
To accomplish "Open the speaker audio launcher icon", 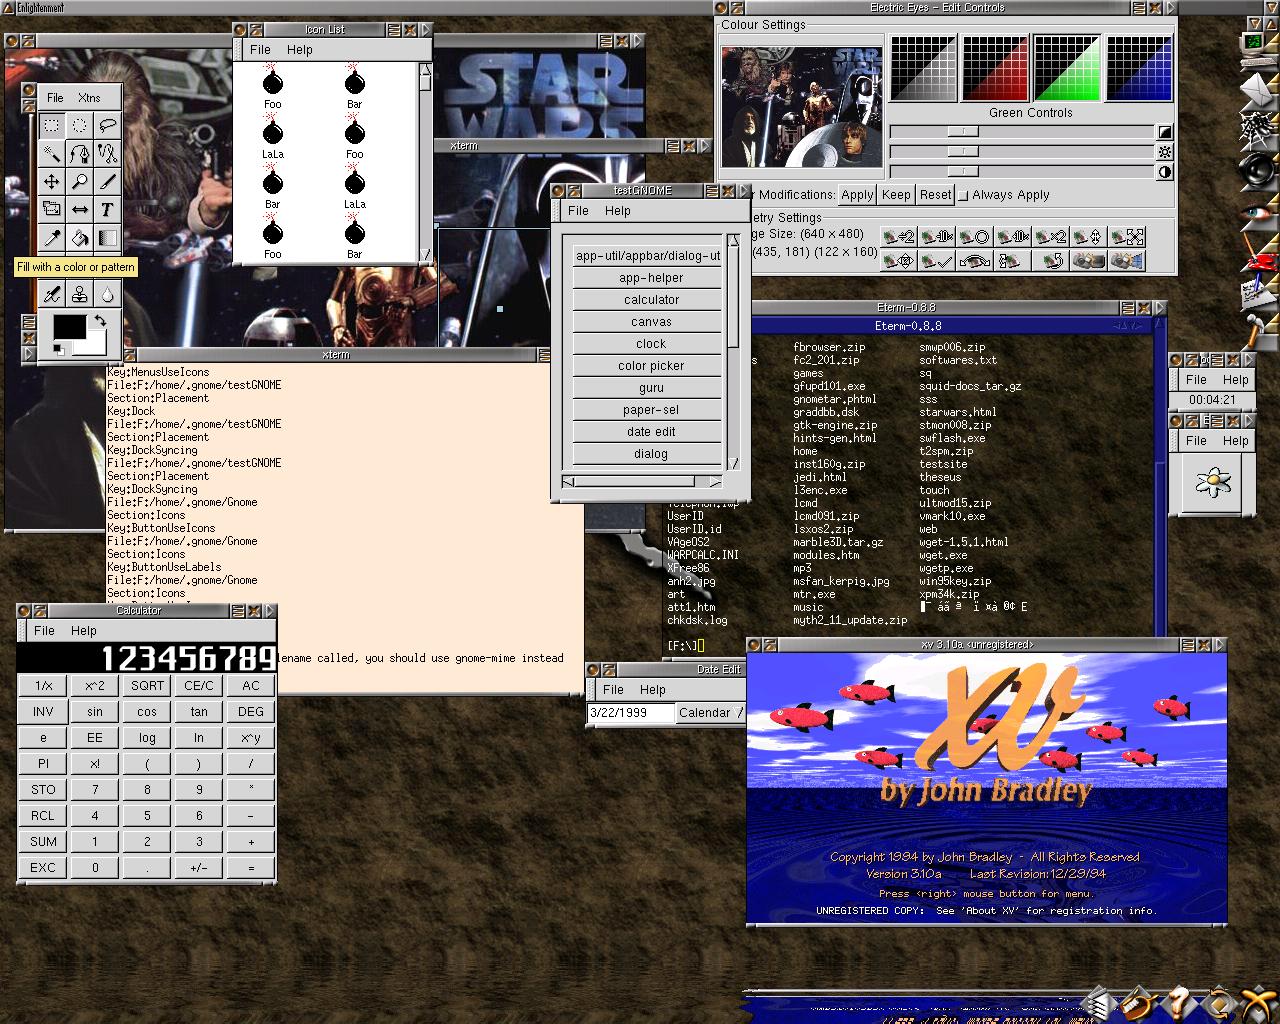I will point(1257,170).
